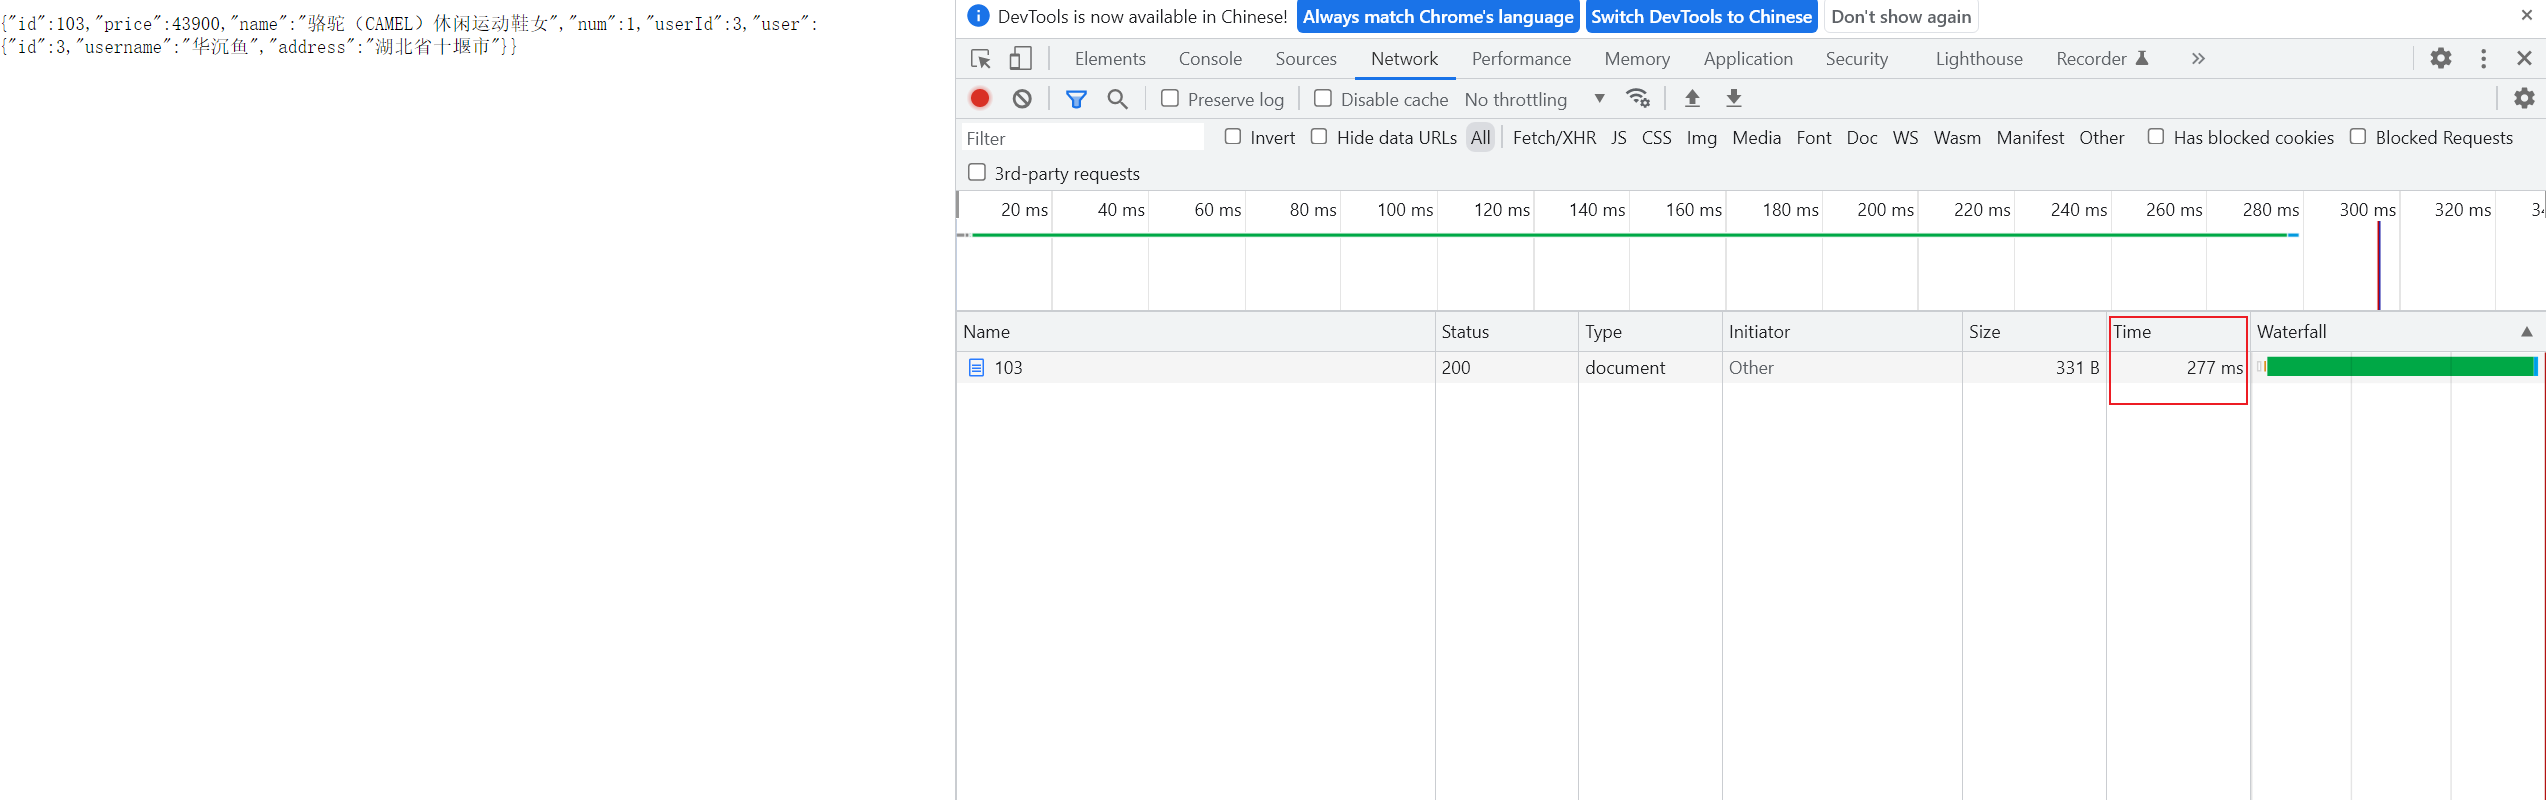Sort by the Size column header
Image resolution: width=2546 pixels, height=800 pixels.
point(2034,332)
